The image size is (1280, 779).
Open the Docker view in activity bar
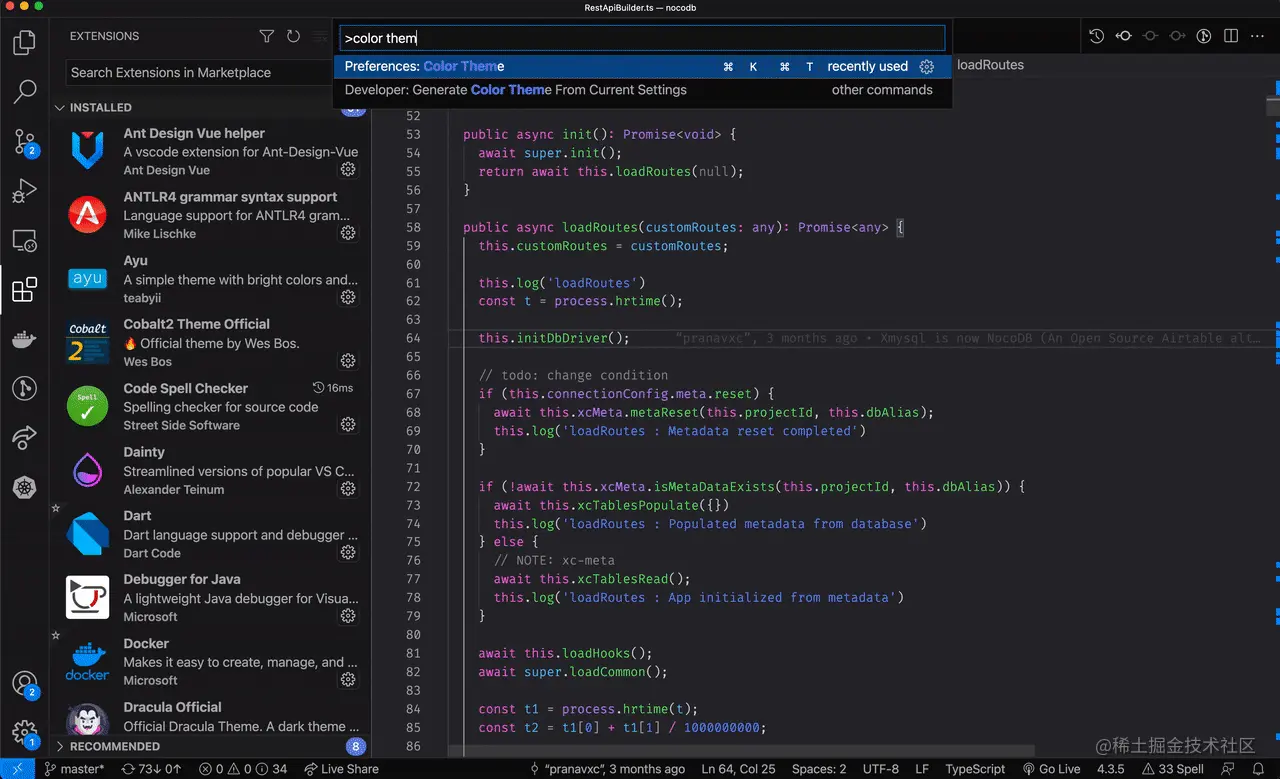24,339
